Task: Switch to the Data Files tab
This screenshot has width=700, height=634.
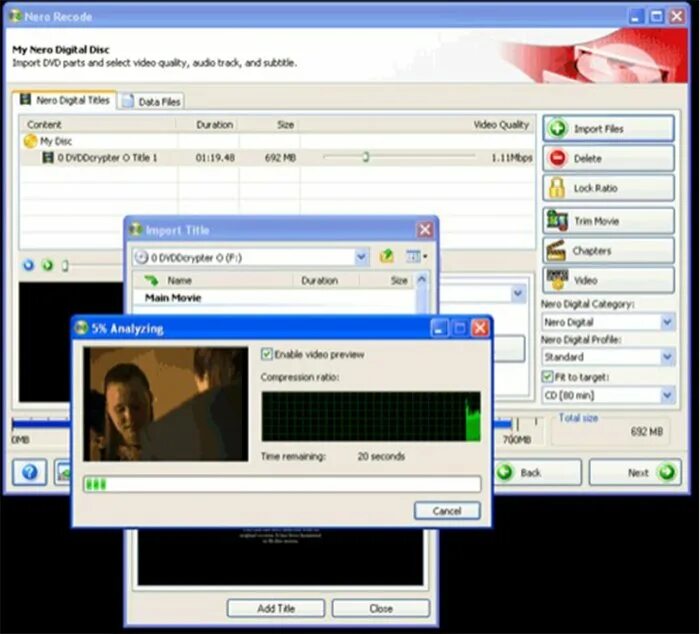Action: coord(152,102)
